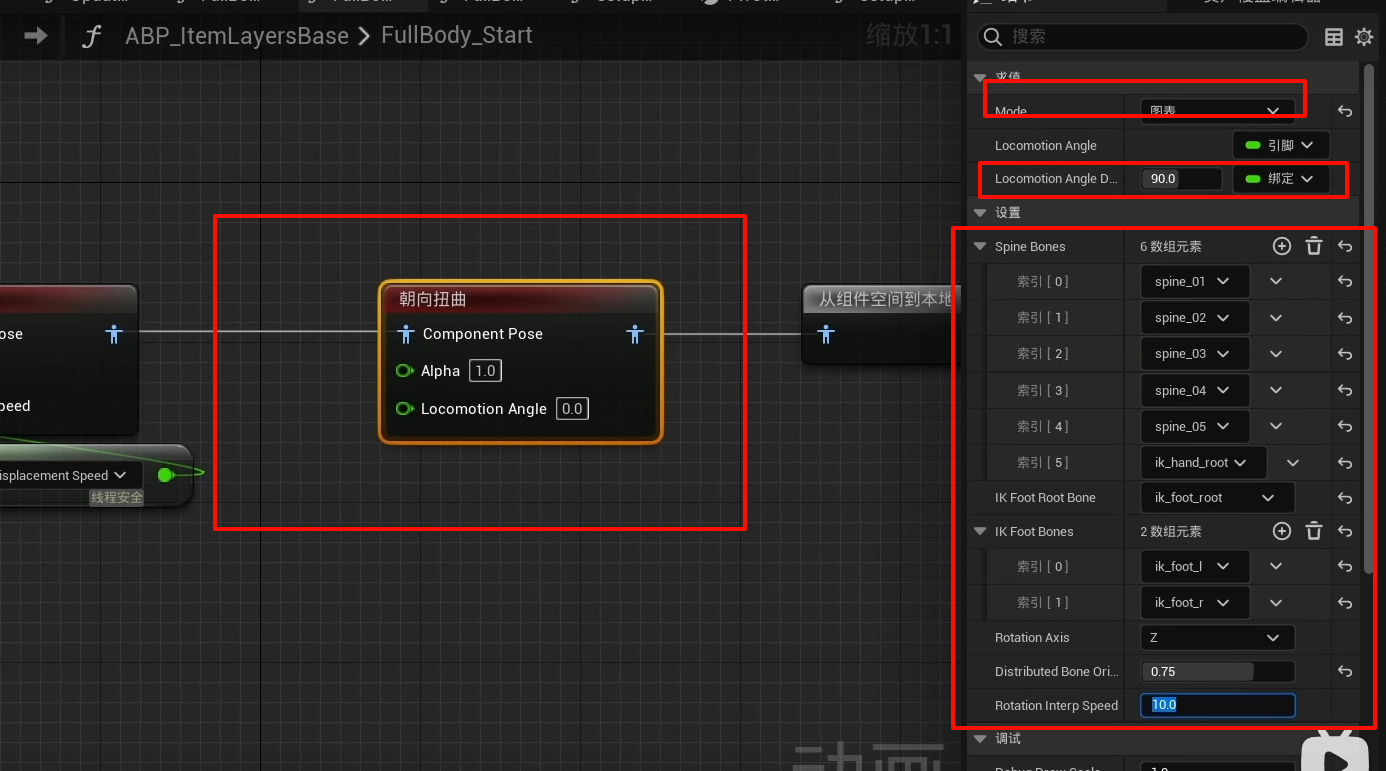The width and height of the screenshot is (1386, 771).
Task: Collapse the 调试 section
Action: click(980, 739)
